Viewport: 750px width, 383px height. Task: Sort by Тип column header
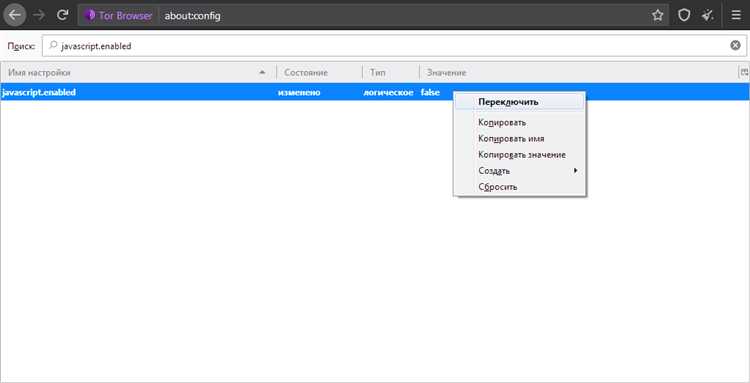[391, 73]
